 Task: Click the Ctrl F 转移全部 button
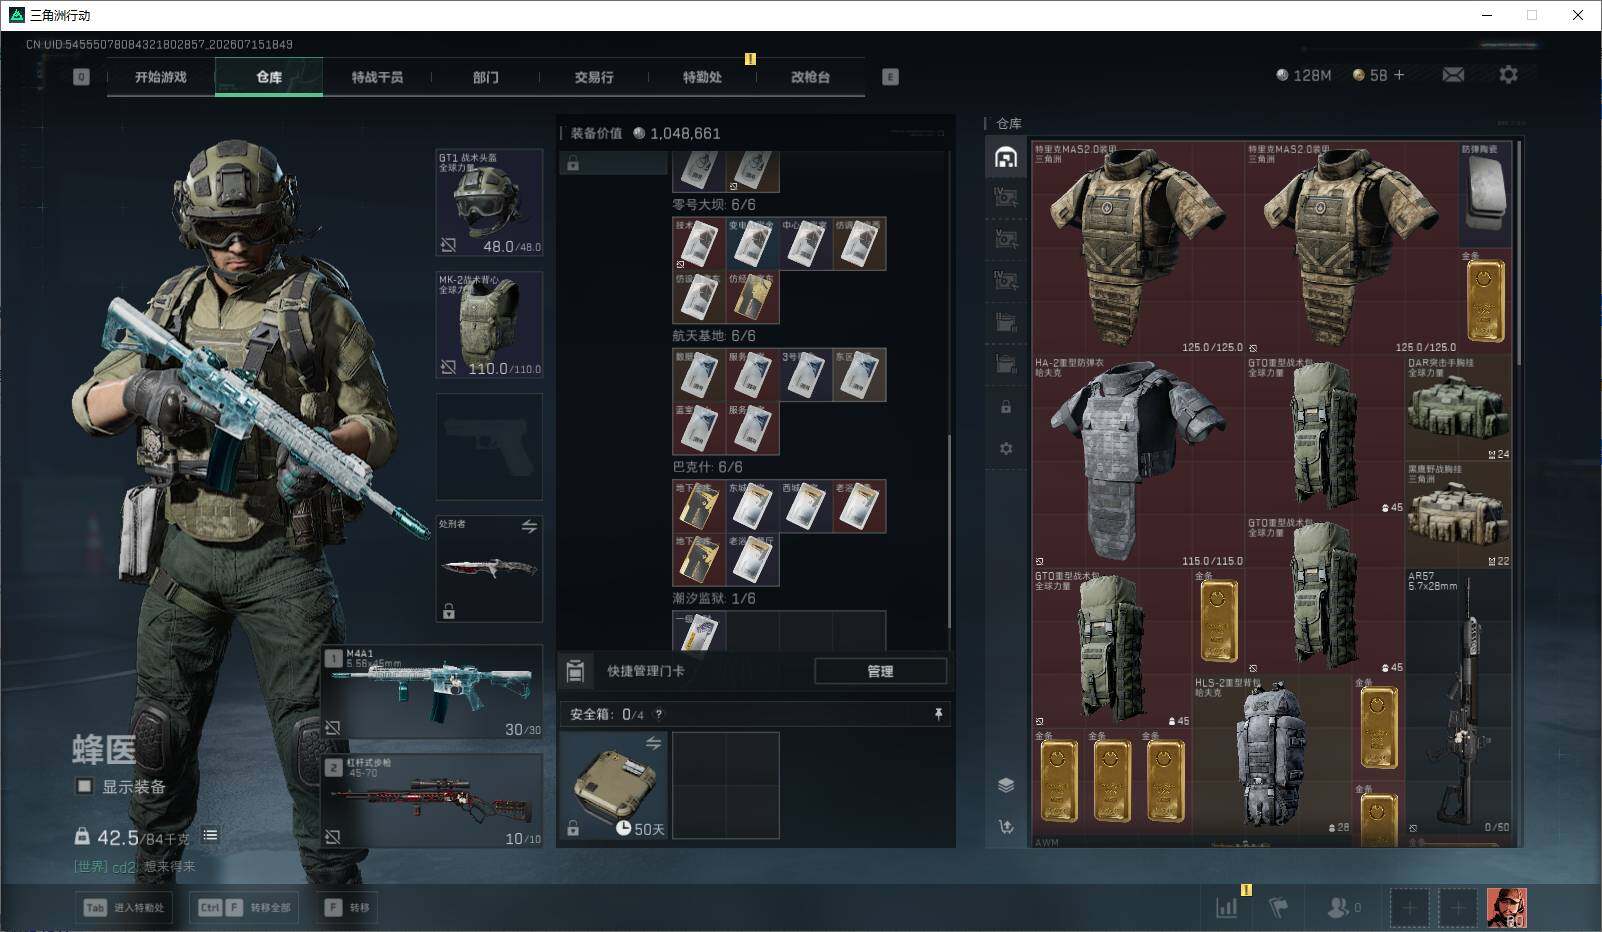(x=244, y=907)
